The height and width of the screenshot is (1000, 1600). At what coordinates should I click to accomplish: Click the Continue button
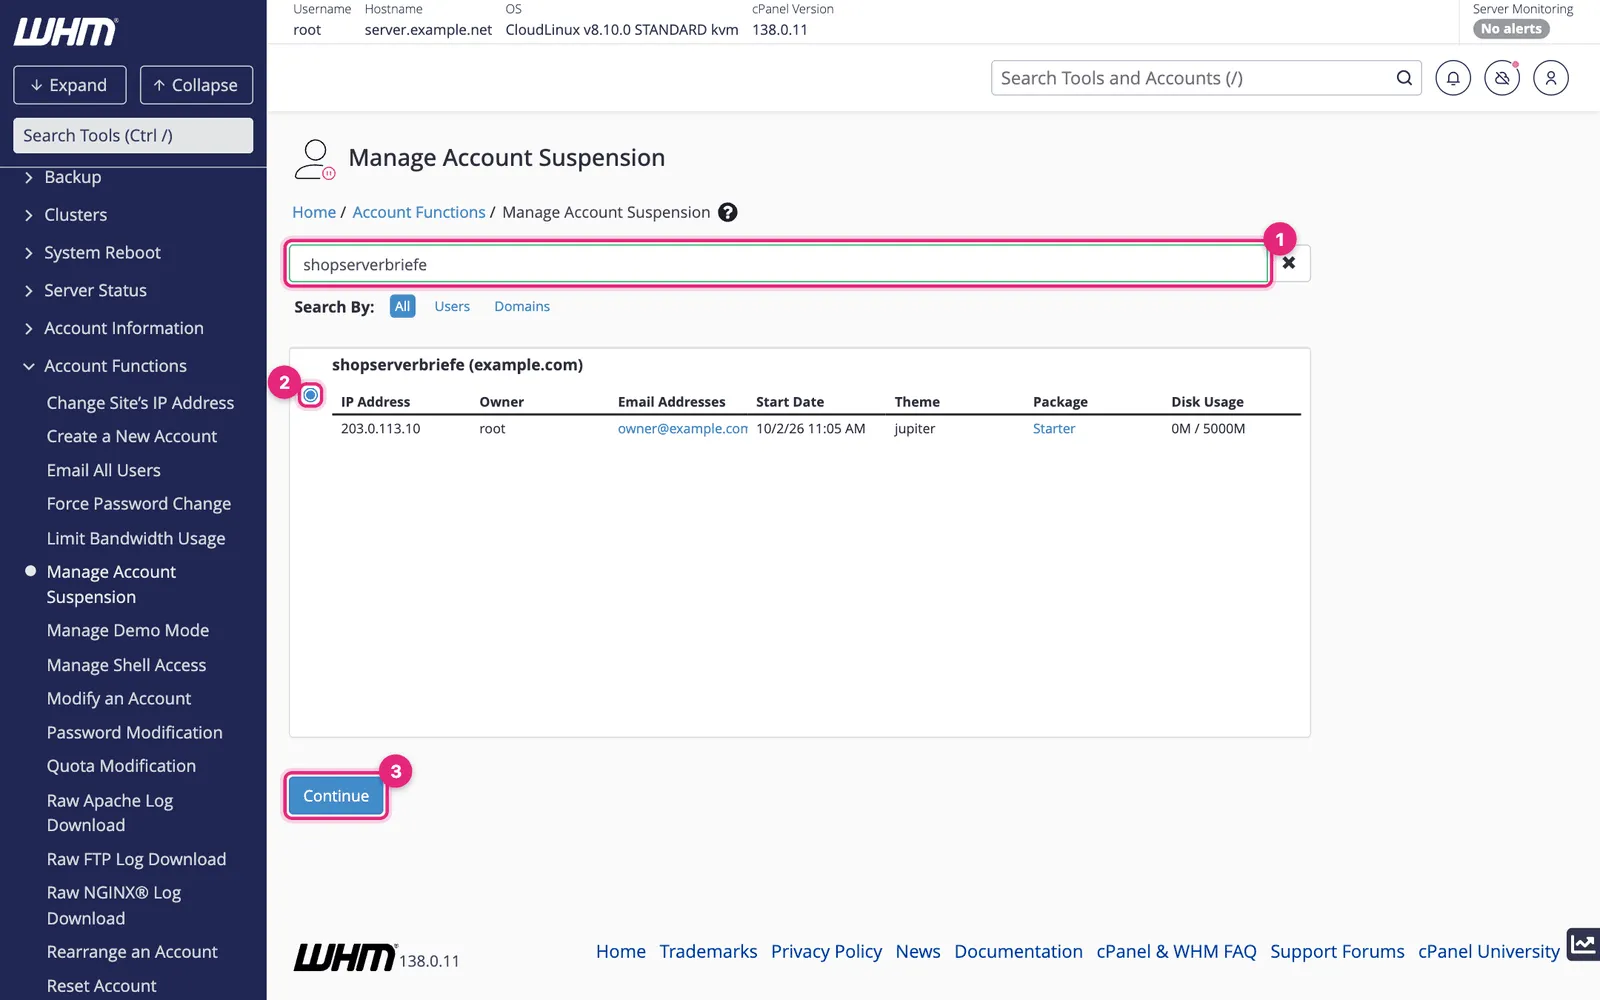336,796
